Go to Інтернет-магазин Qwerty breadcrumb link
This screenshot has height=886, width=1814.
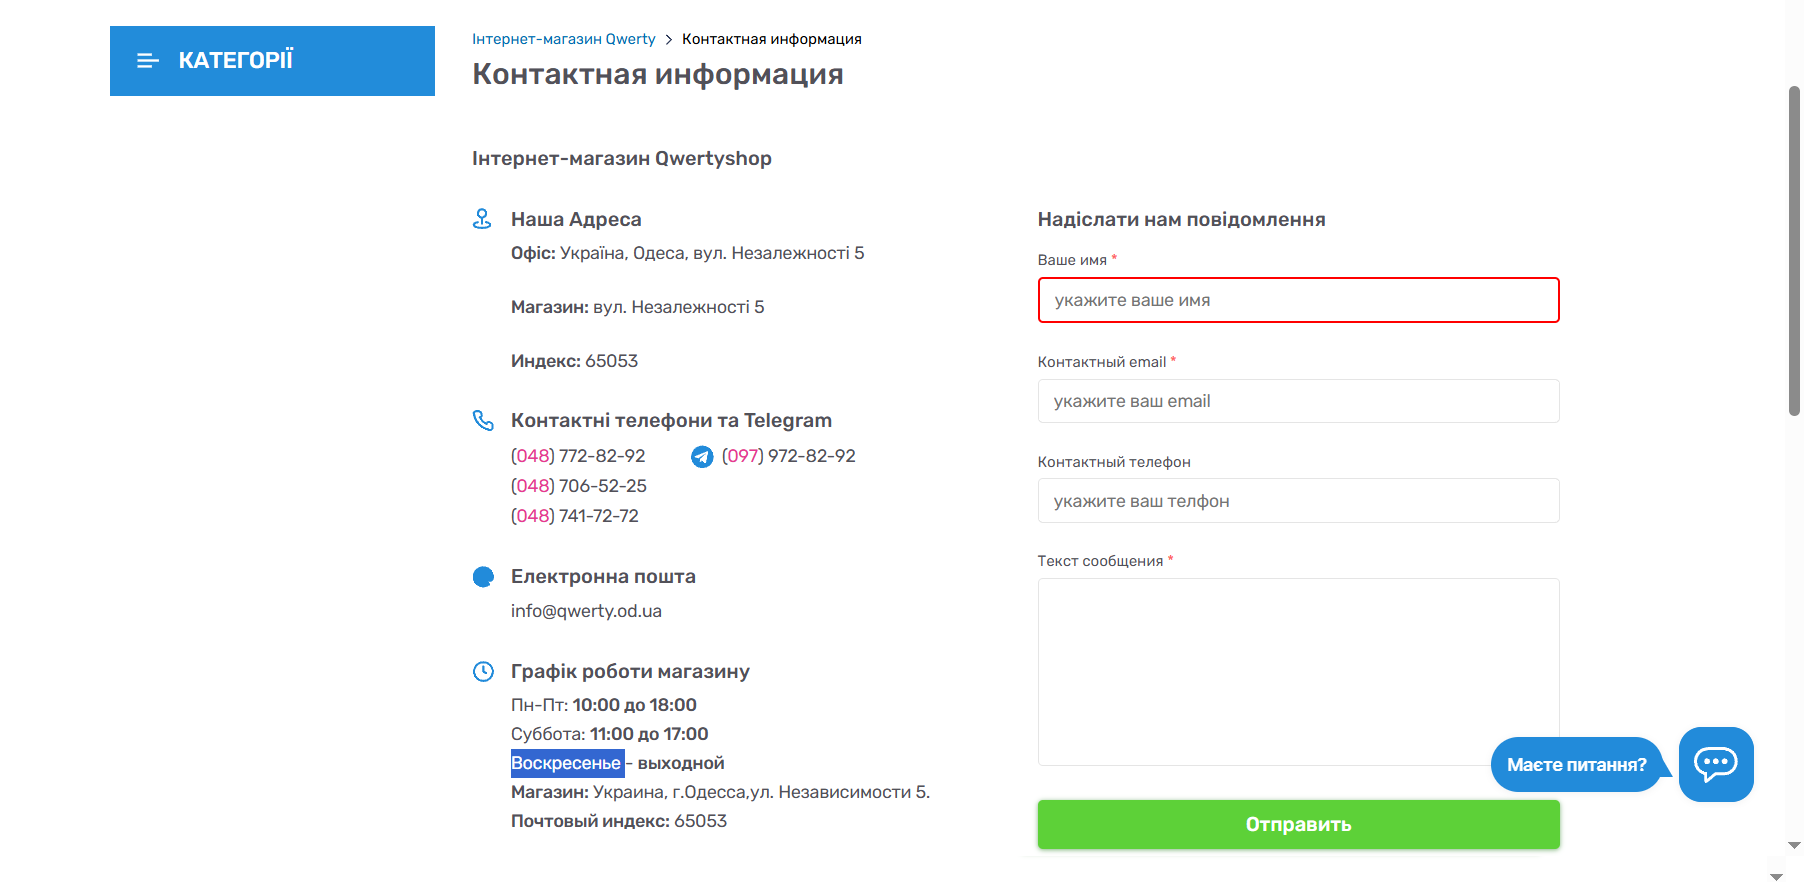click(563, 39)
